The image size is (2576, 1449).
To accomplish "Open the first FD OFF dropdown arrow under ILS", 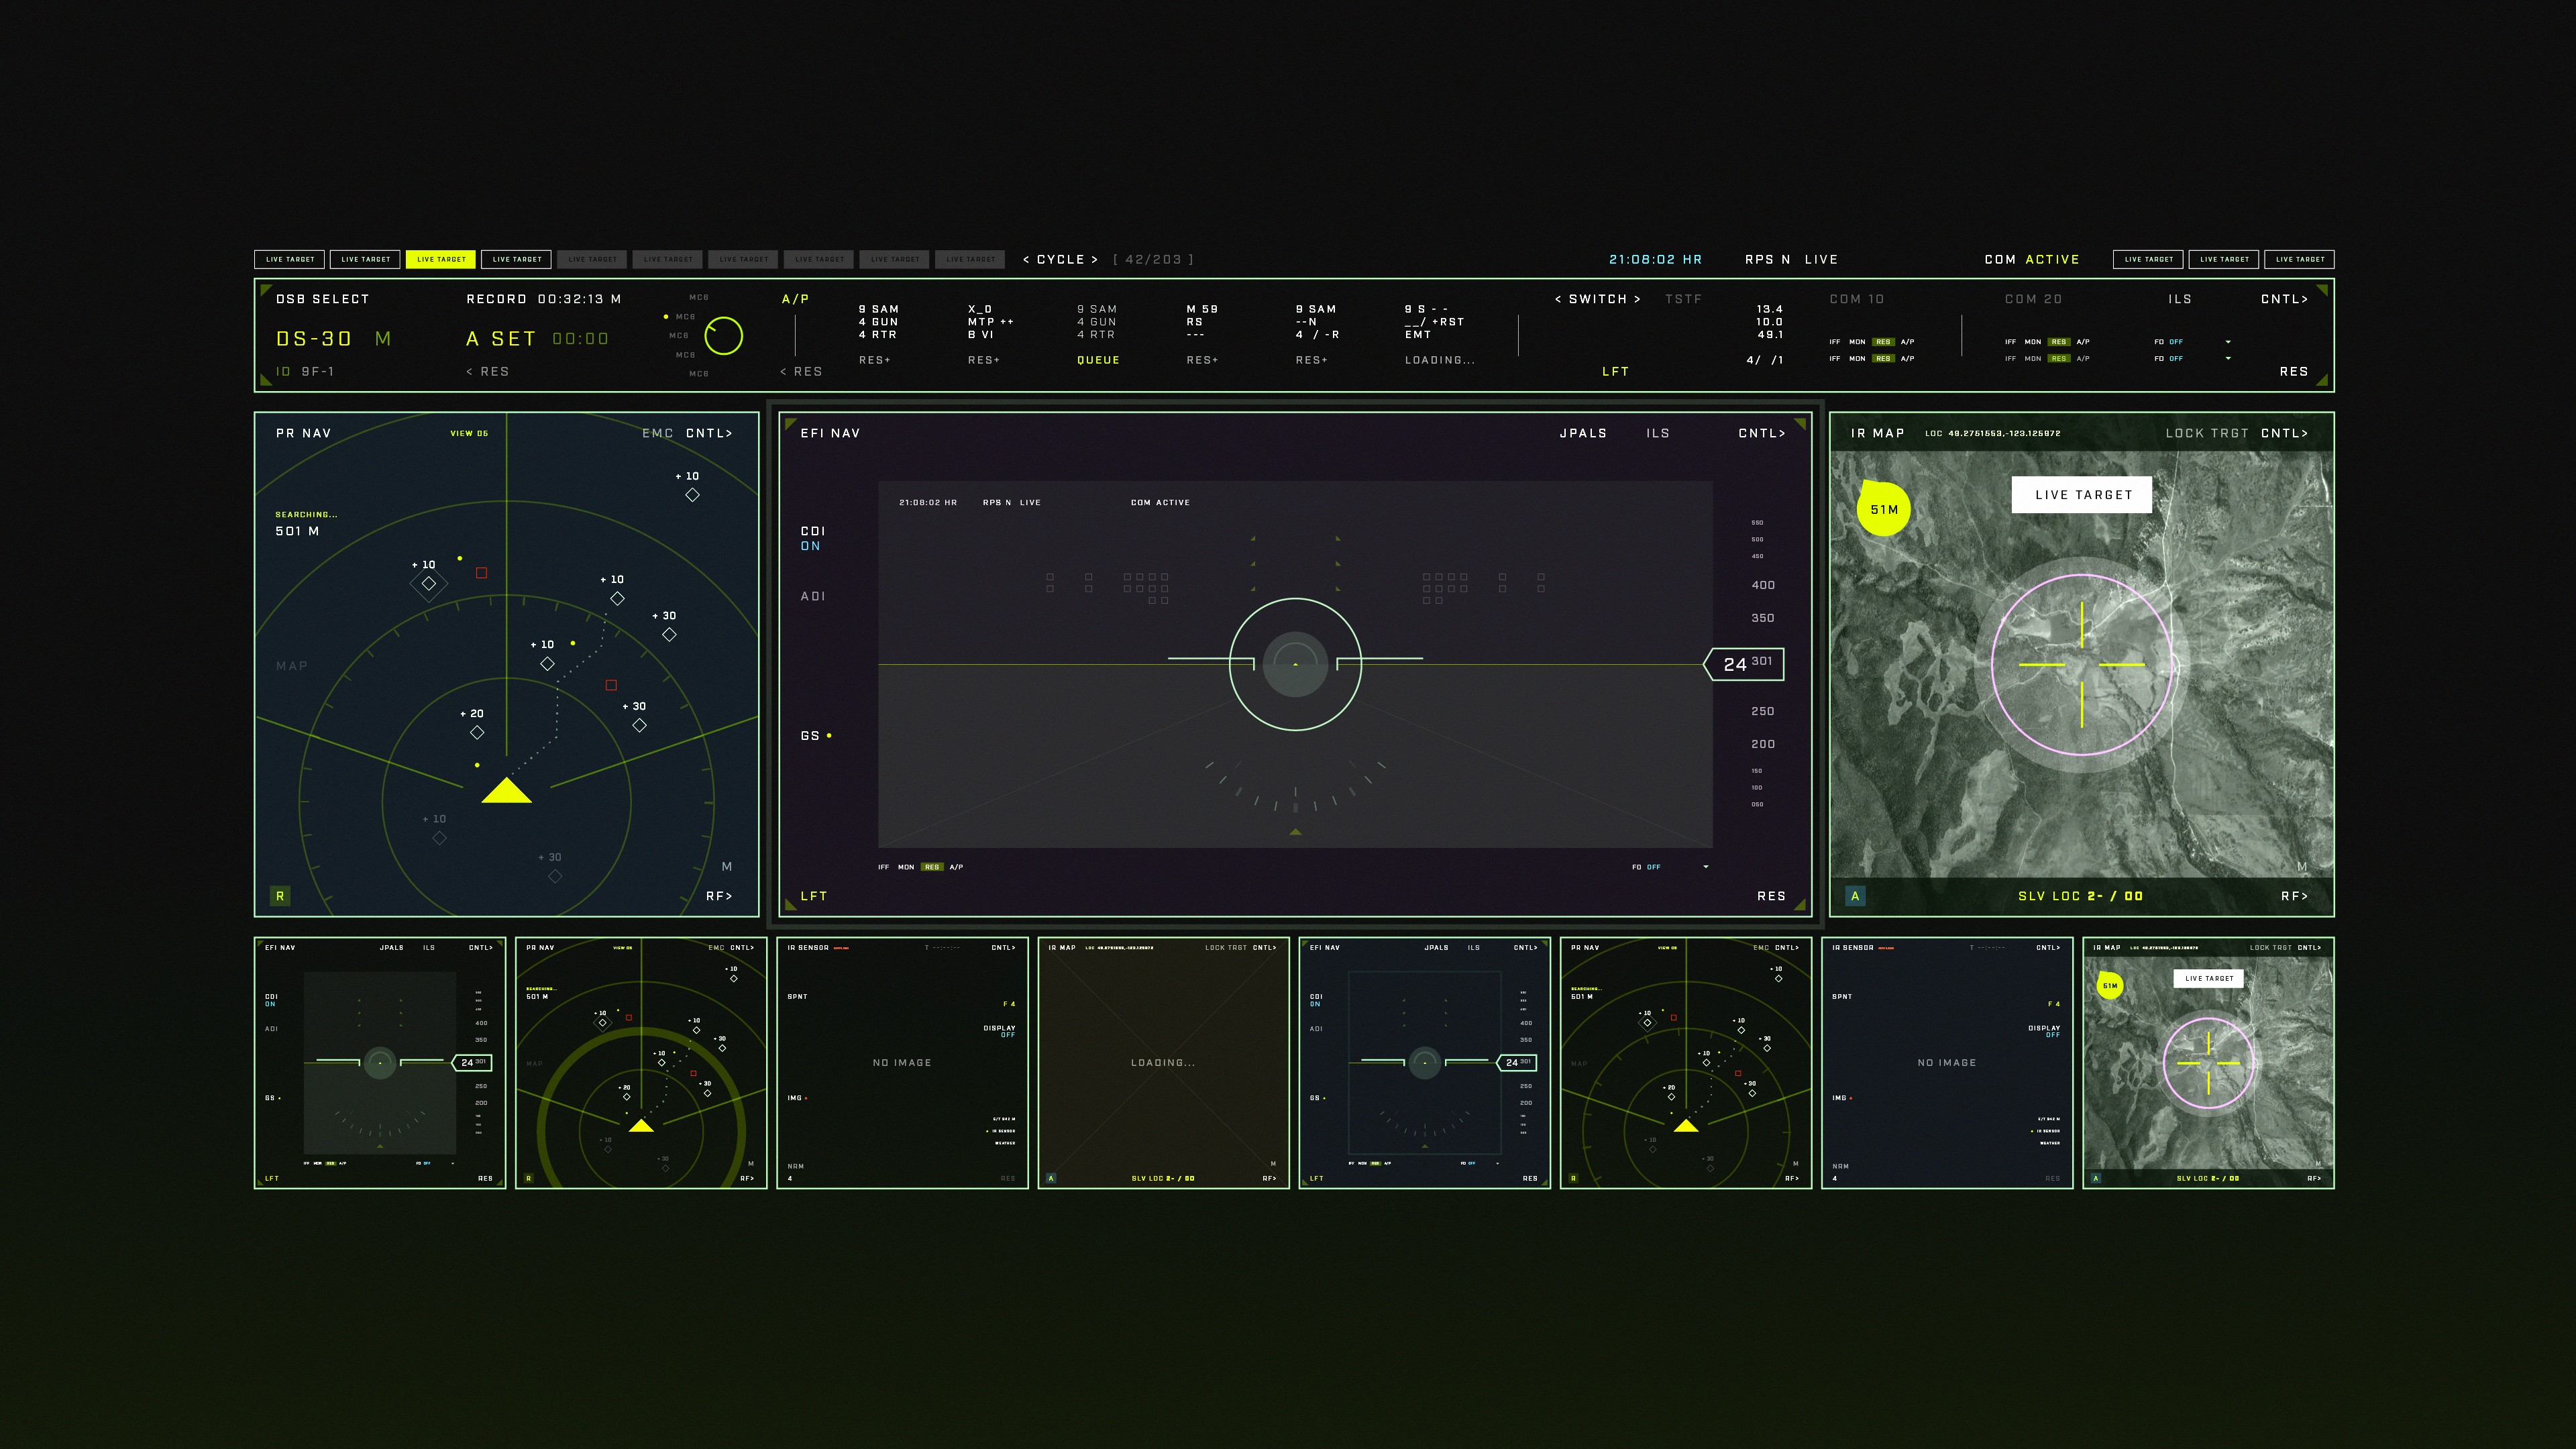I will 2228,342.
